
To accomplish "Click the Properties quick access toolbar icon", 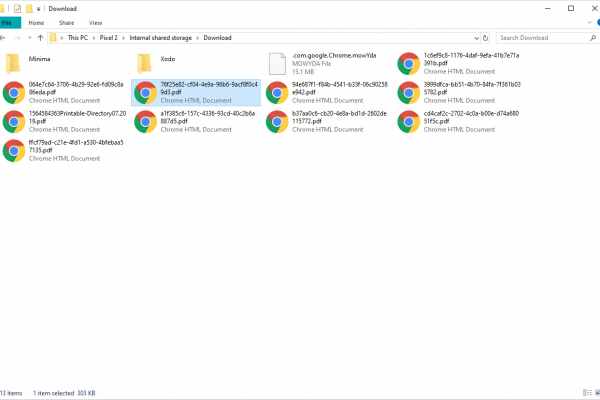I will (x=17, y=8).
